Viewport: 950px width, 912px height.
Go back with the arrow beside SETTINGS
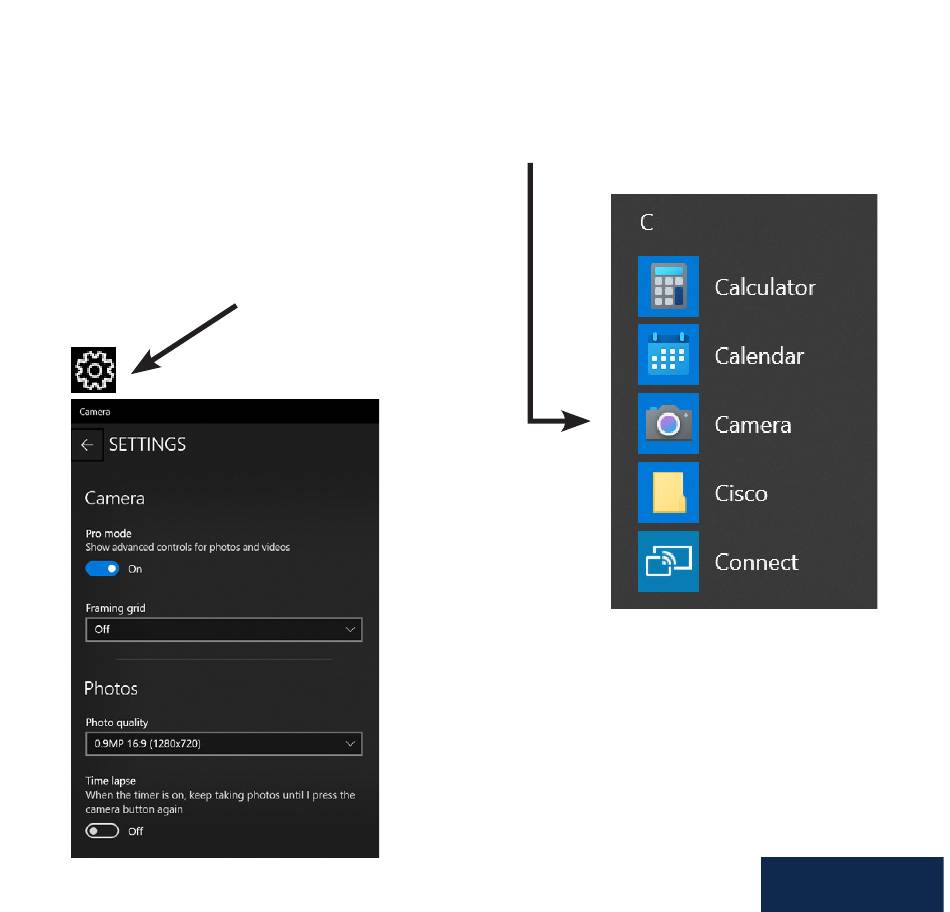tap(87, 445)
